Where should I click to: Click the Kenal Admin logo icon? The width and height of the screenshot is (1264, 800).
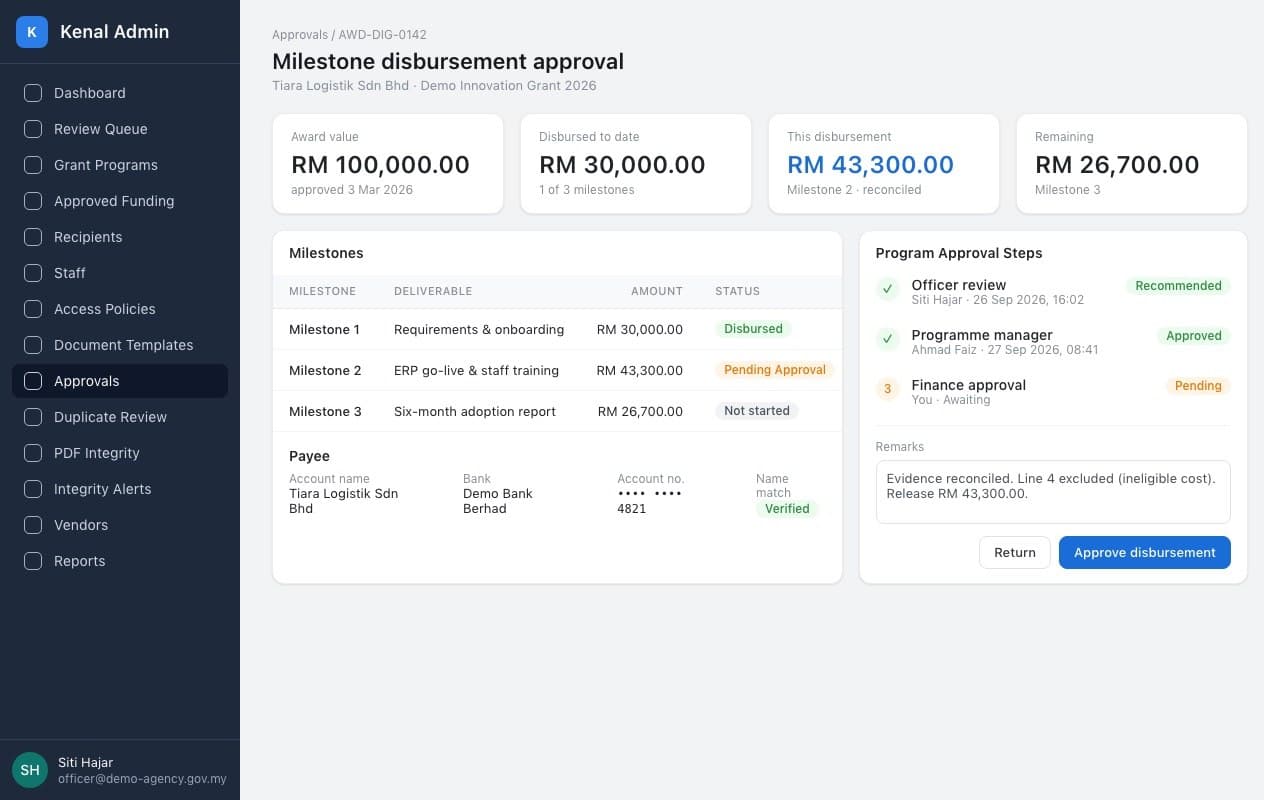(x=32, y=32)
